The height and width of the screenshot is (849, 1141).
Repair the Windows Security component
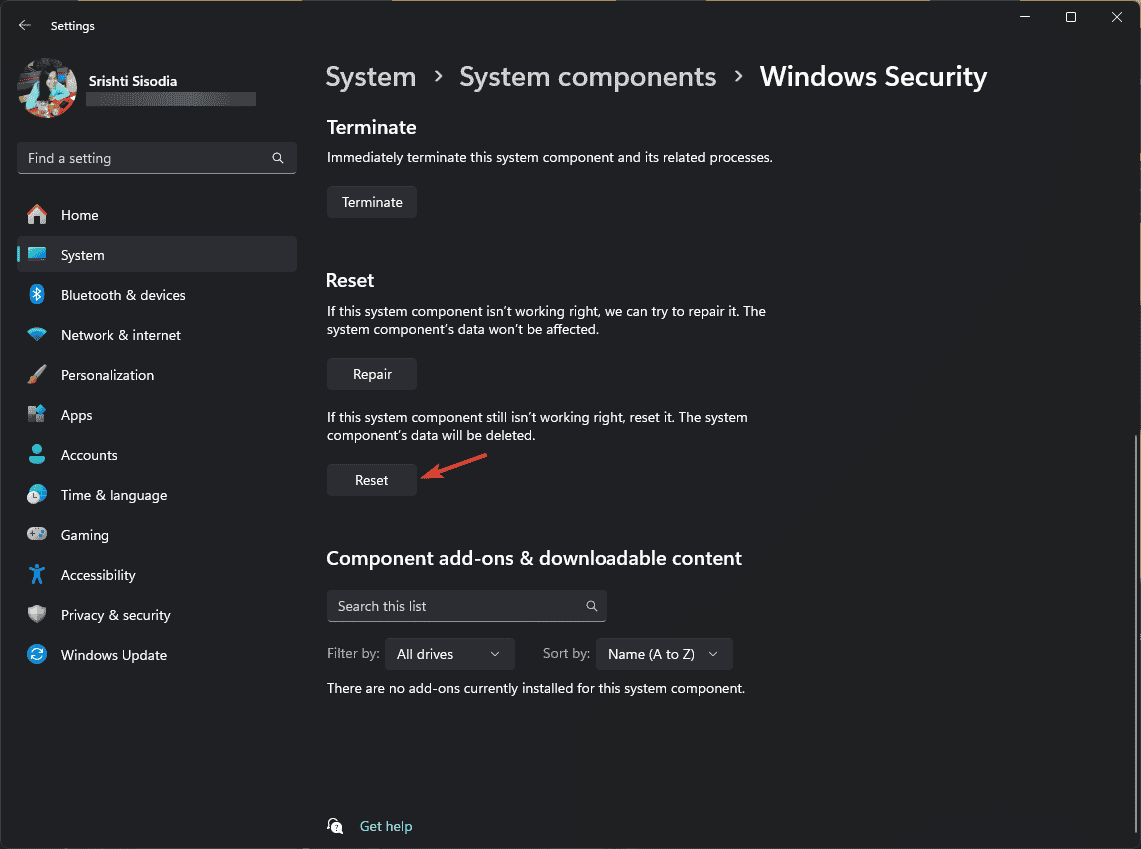[x=371, y=373]
